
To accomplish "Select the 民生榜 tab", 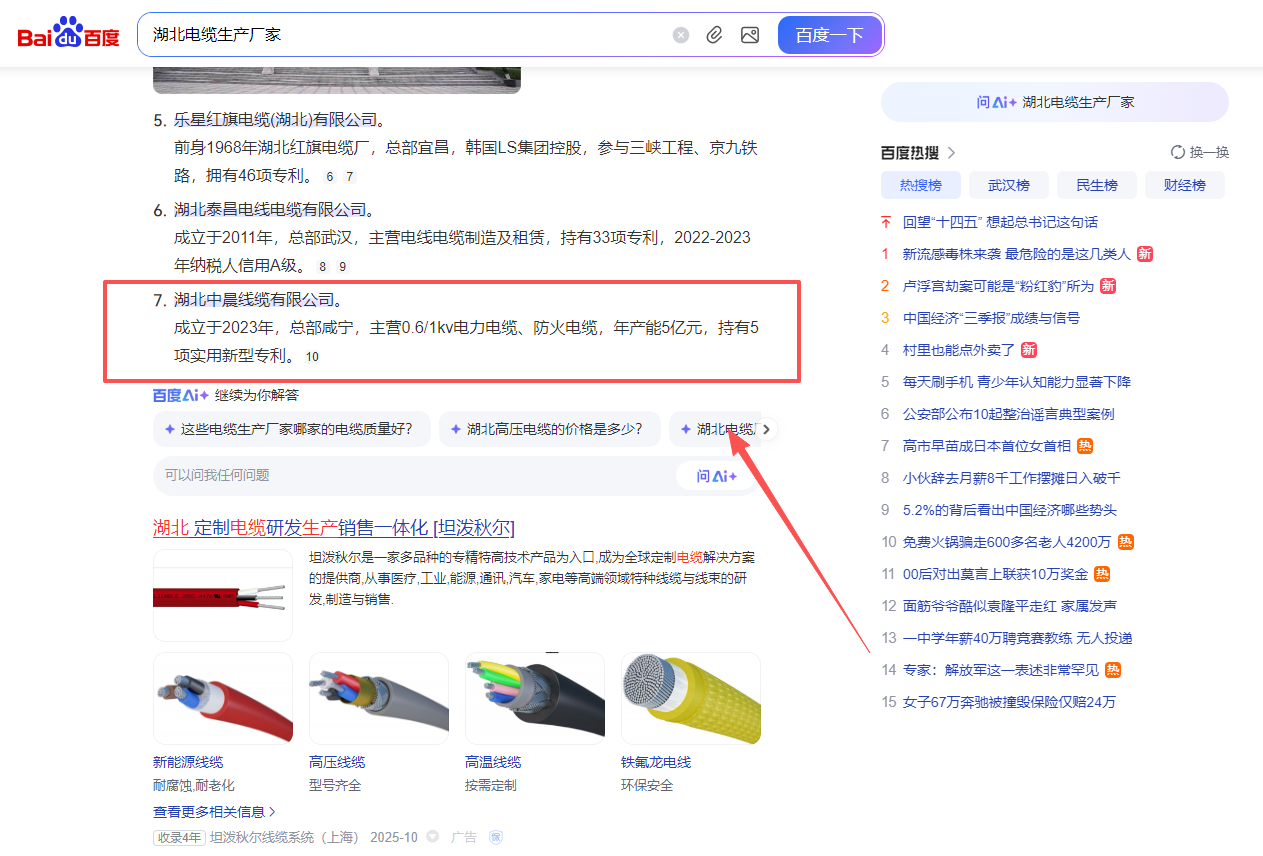I will (x=1096, y=185).
